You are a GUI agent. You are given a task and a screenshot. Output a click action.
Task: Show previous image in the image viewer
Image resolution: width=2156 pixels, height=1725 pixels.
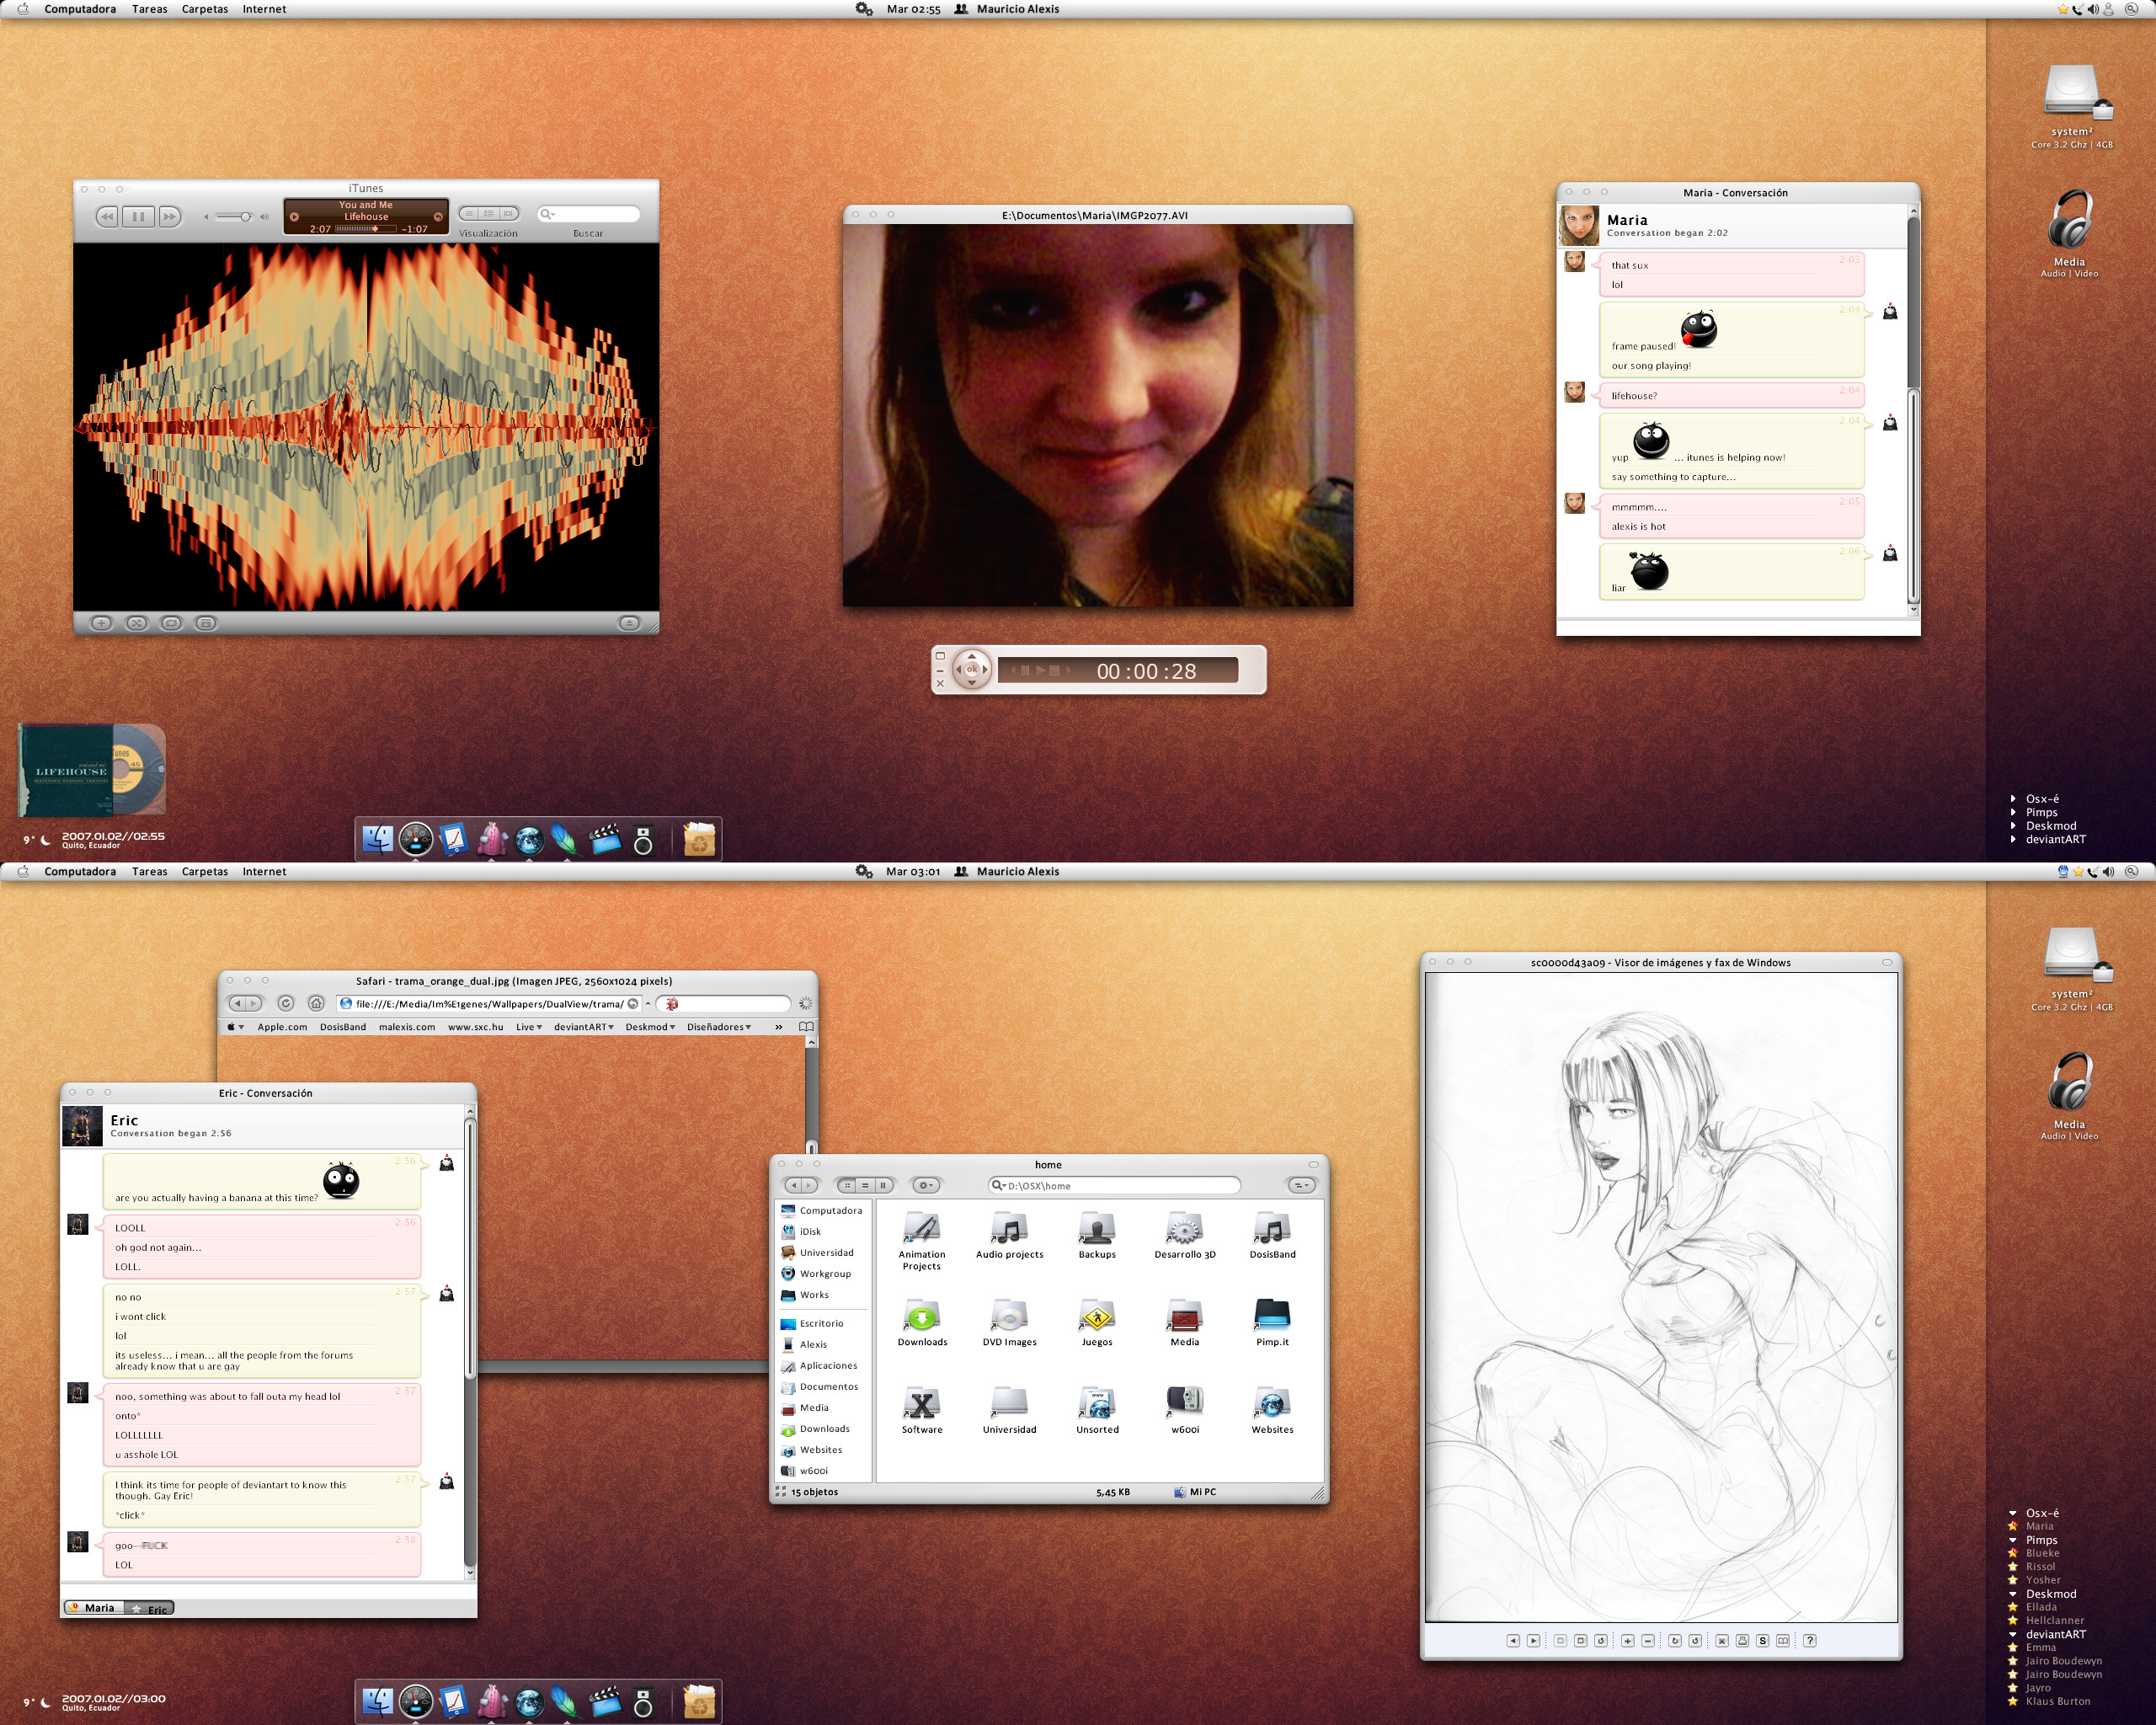point(1513,1641)
